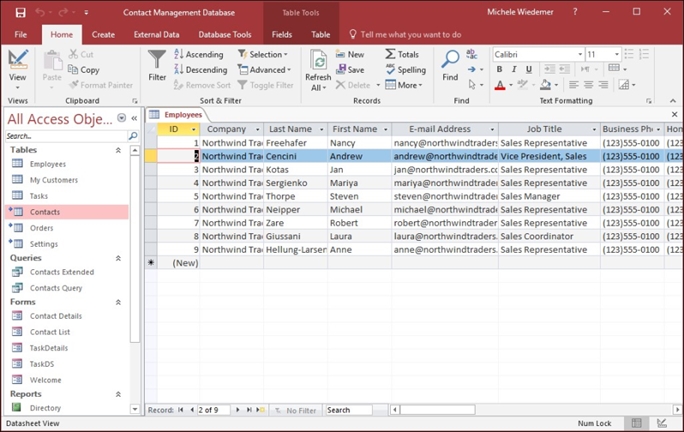Open the File tab
684x432 pixels.
point(21,34)
